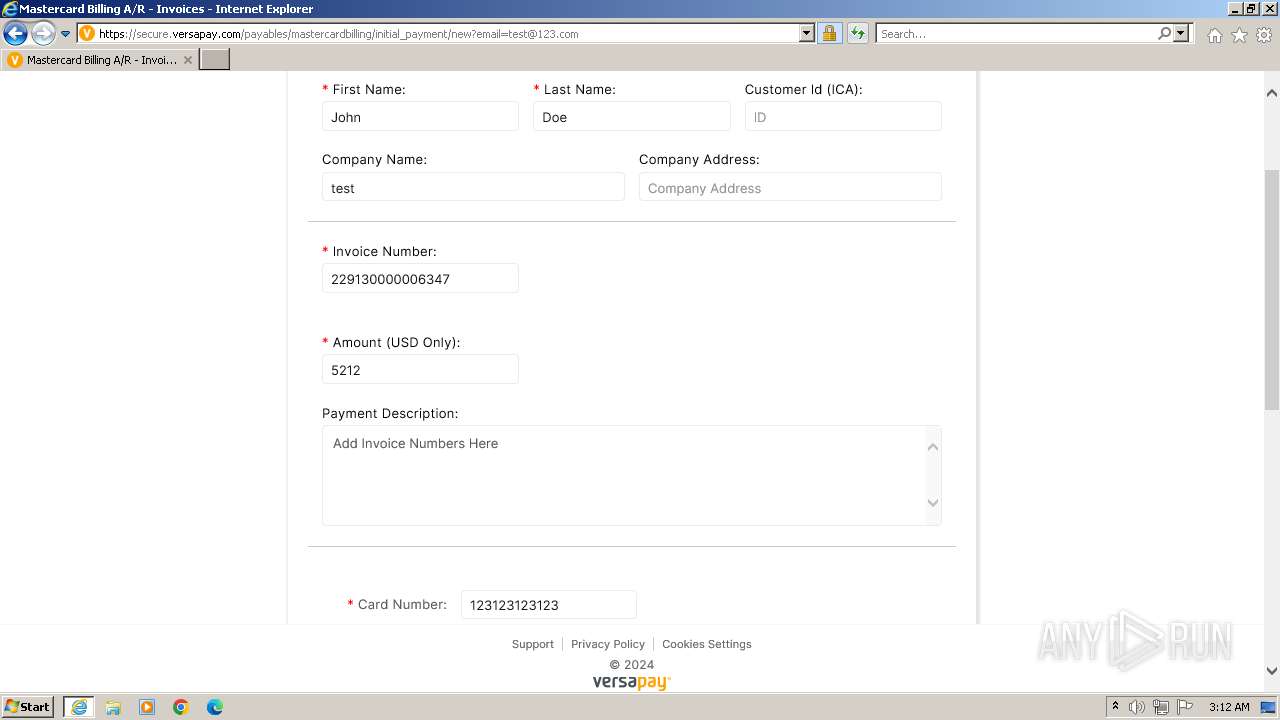Click the network tray icon
Viewport: 1280px width, 720px height.
pos(1161,707)
